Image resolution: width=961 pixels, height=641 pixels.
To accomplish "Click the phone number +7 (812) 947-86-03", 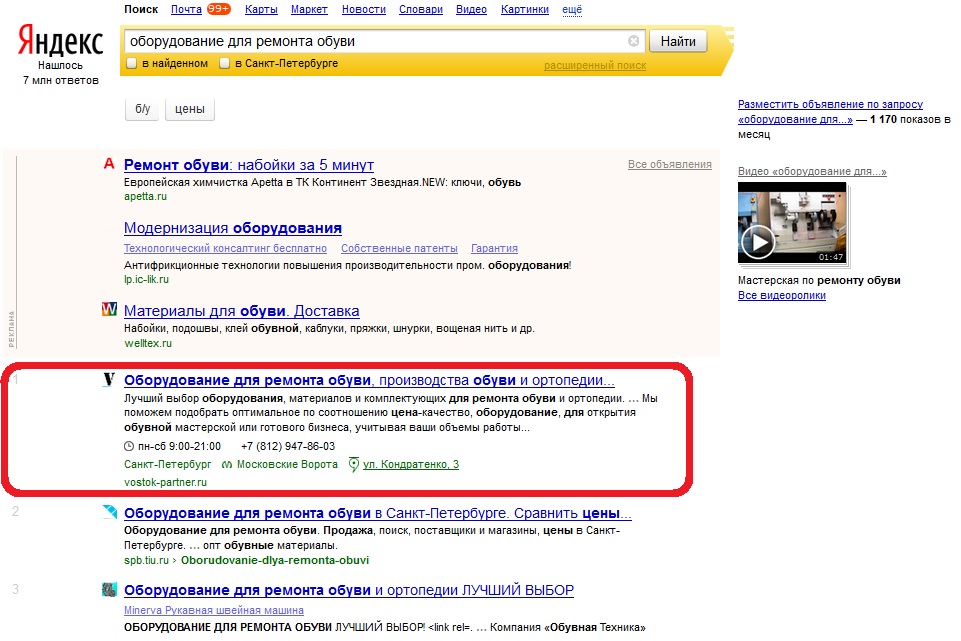I will tap(288, 446).
